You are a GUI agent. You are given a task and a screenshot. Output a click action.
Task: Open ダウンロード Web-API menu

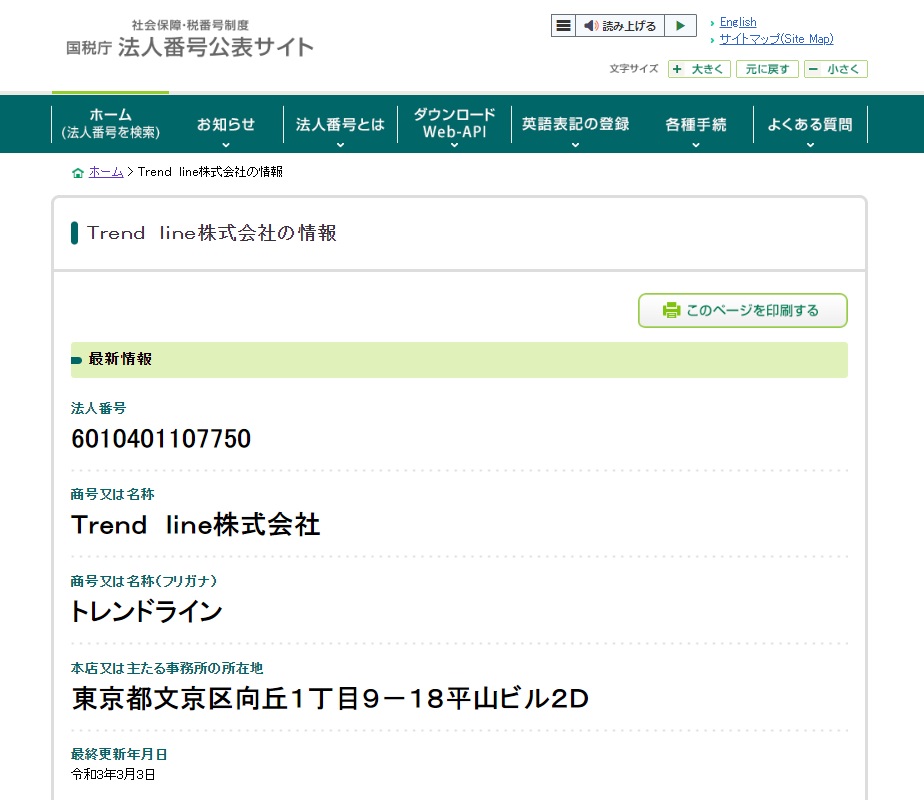pyautogui.click(x=454, y=123)
